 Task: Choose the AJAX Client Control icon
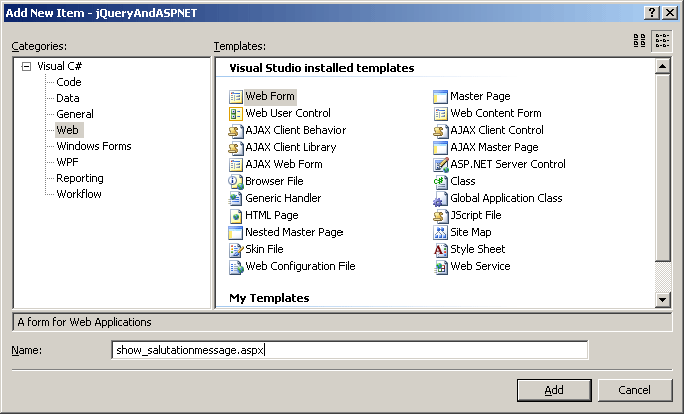point(441,131)
